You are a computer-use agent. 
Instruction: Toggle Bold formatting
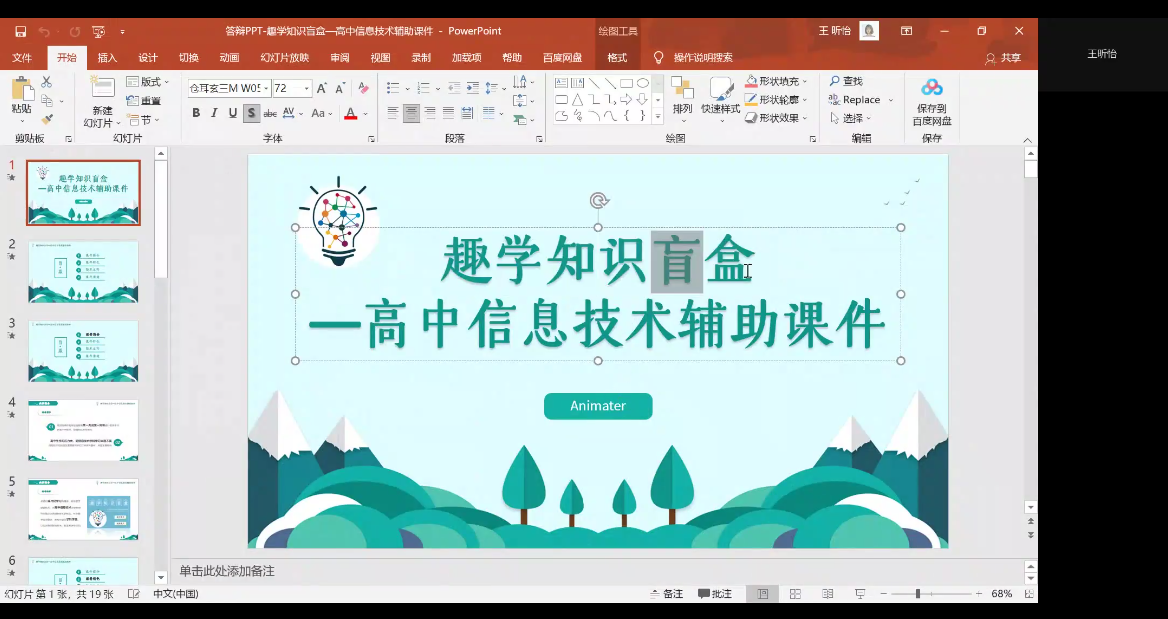pos(196,113)
